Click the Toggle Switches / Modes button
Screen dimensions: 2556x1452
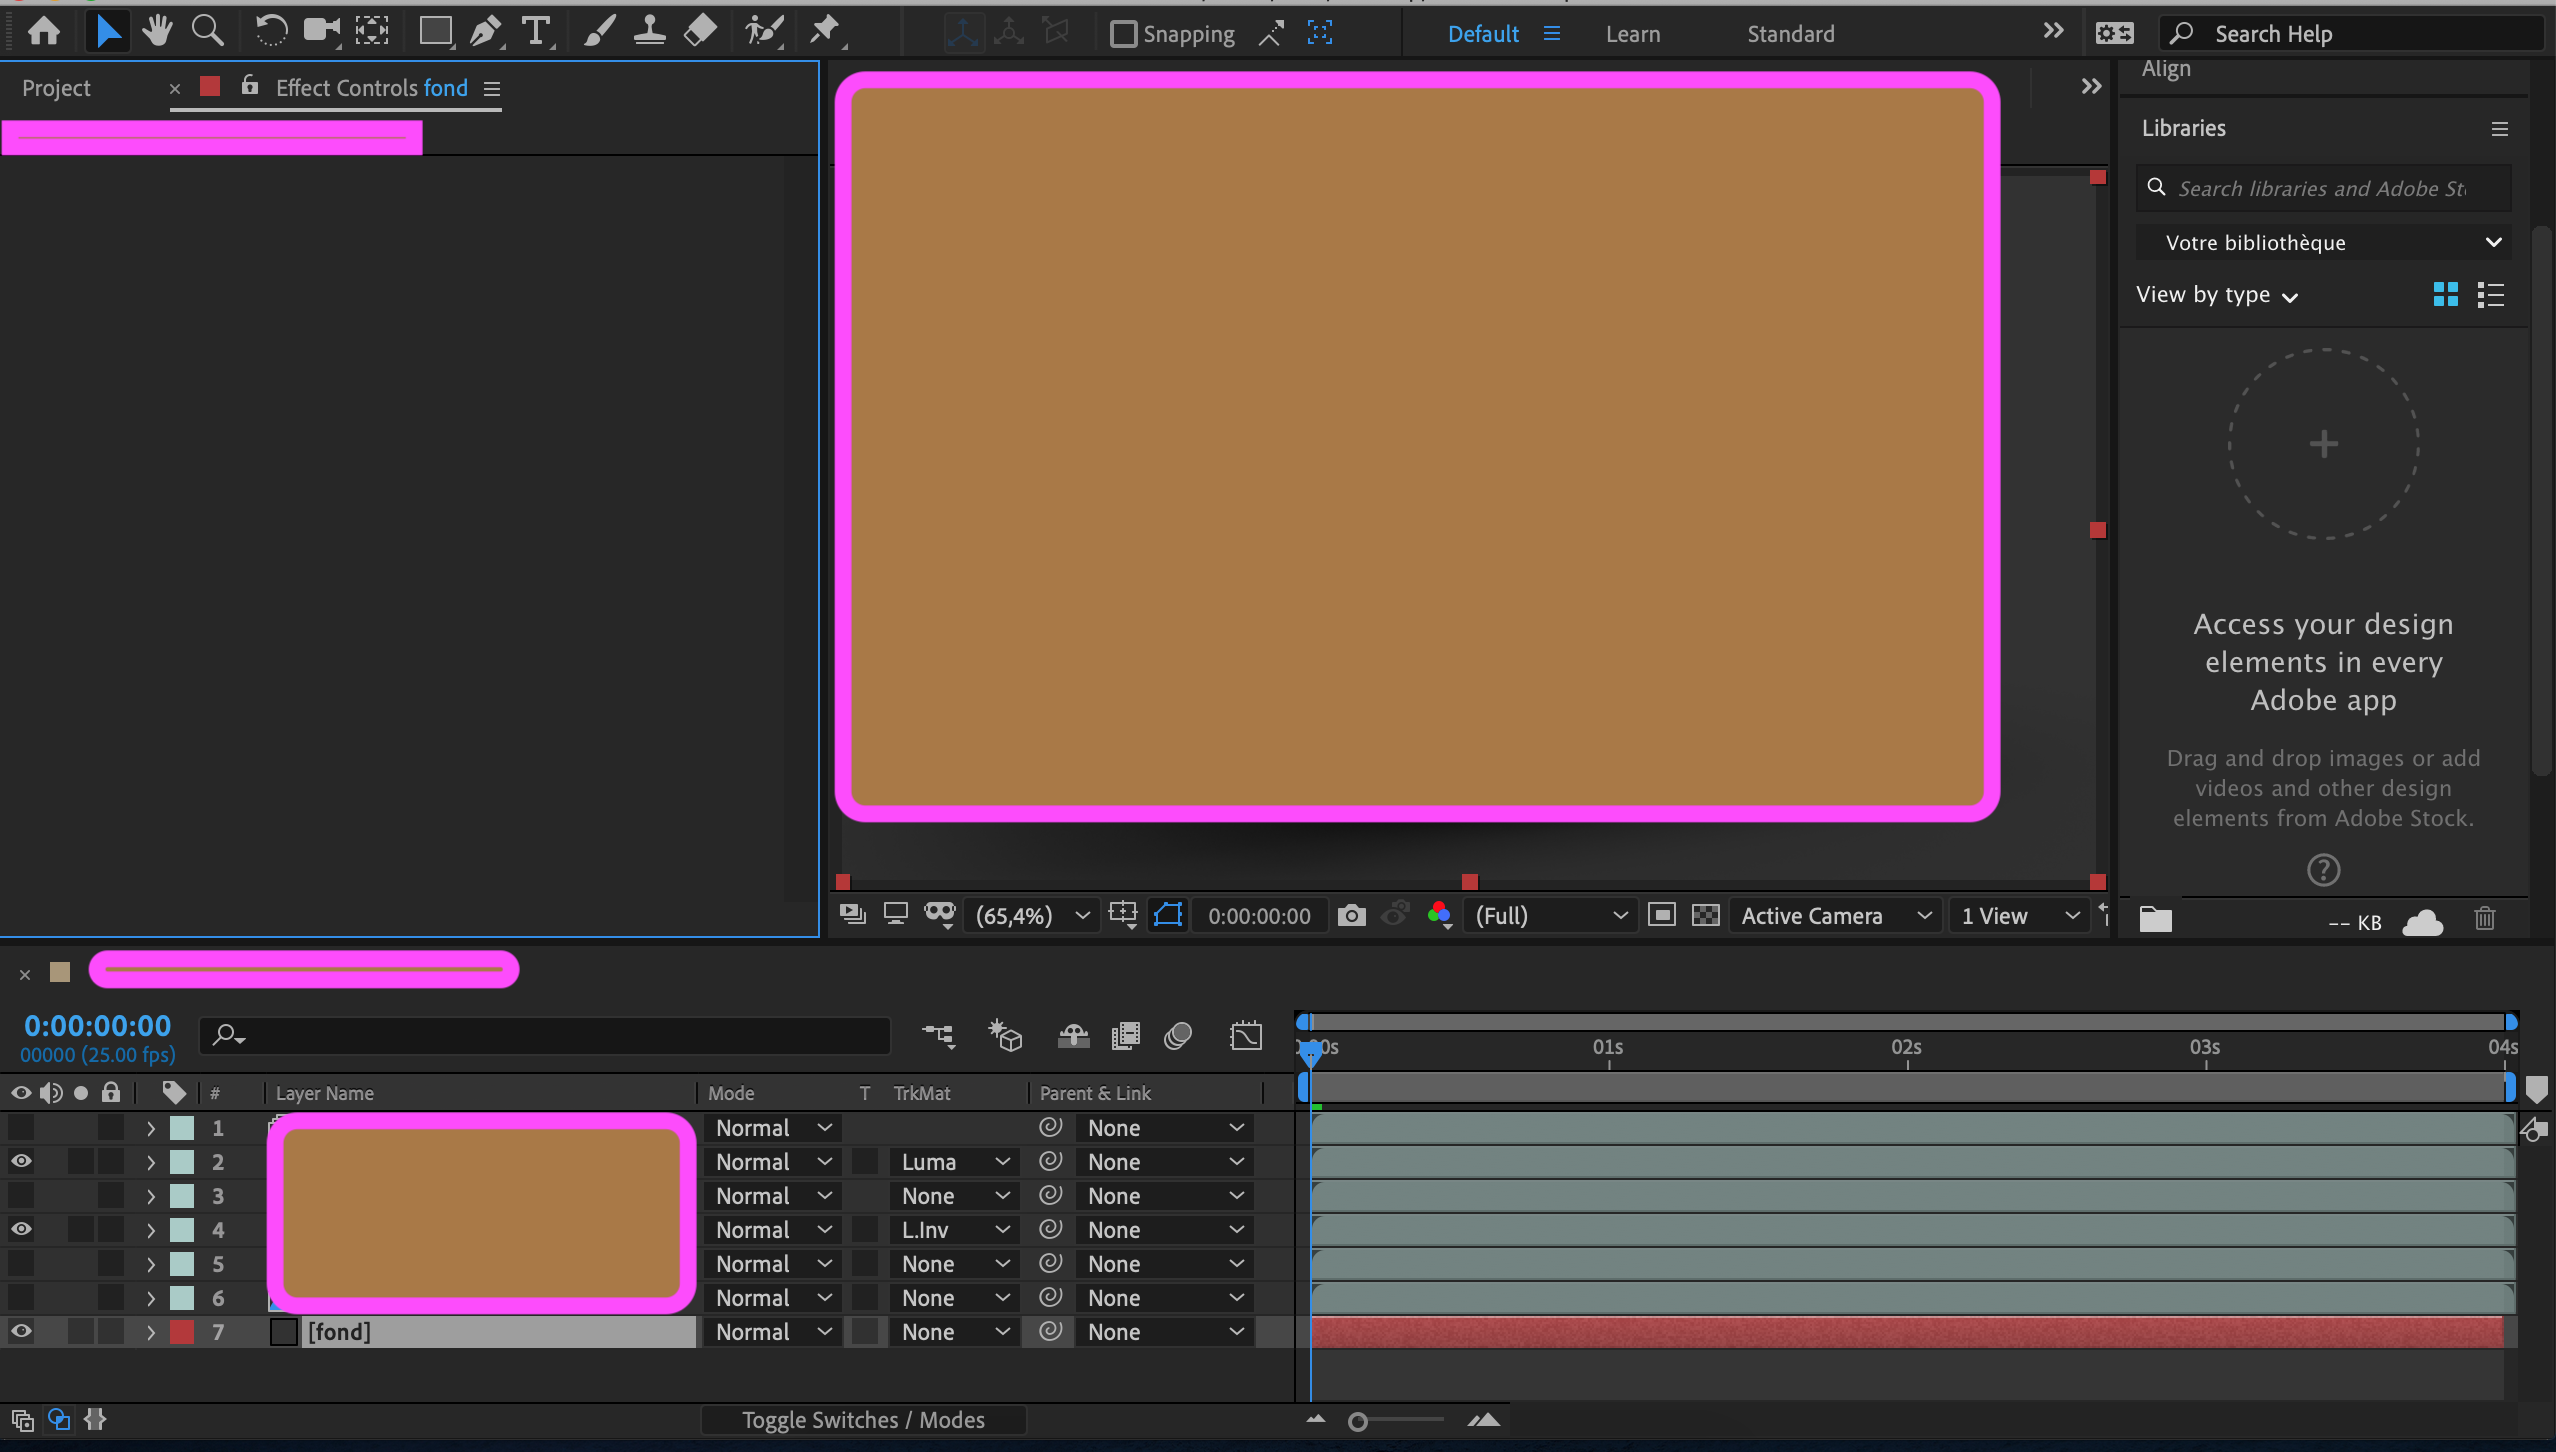coord(863,1419)
